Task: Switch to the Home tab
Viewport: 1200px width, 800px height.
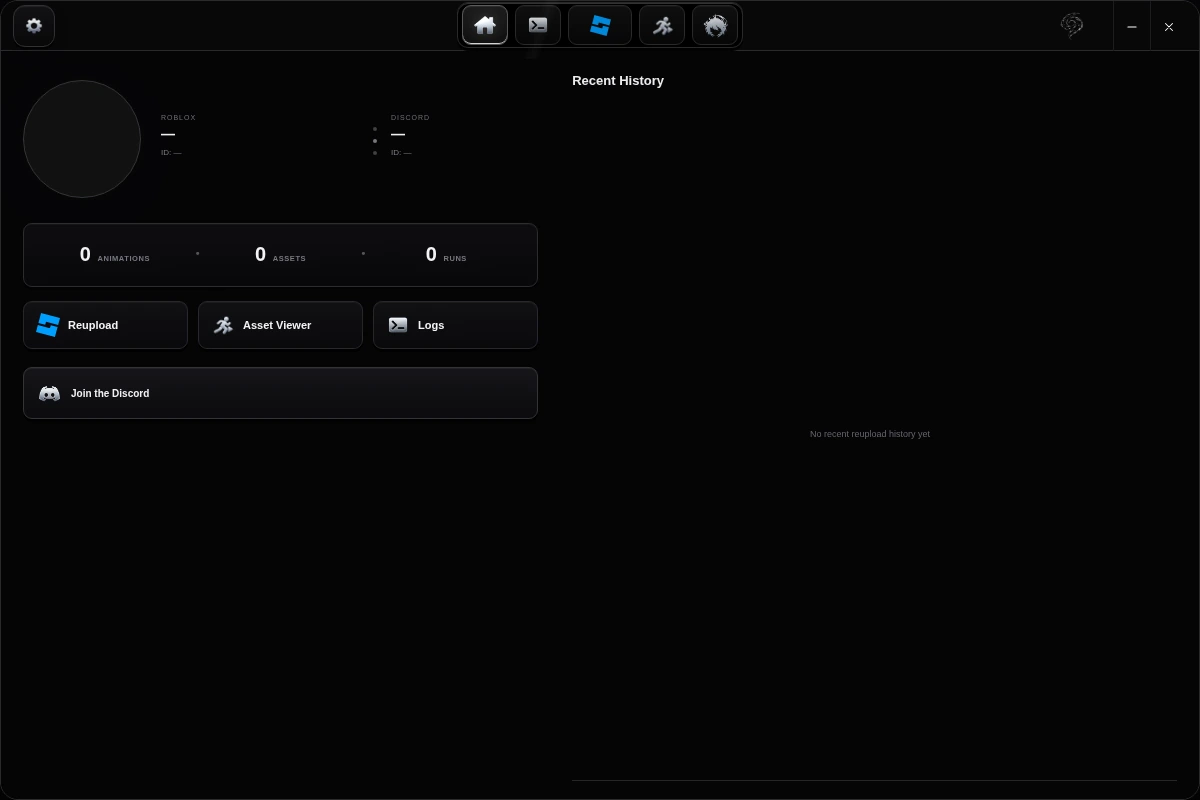Action: point(485,25)
